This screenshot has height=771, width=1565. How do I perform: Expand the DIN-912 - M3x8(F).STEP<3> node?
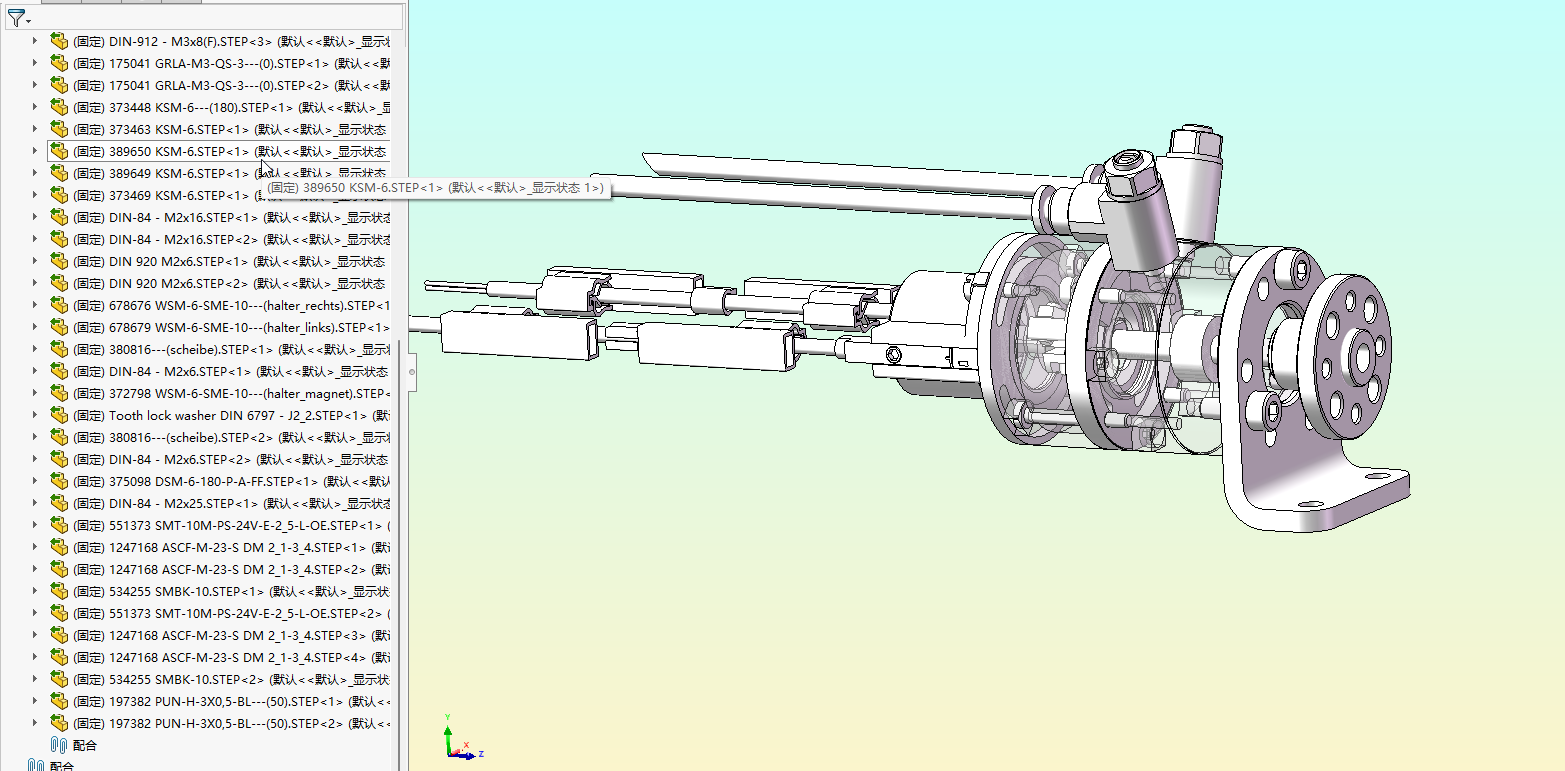[35, 41]
